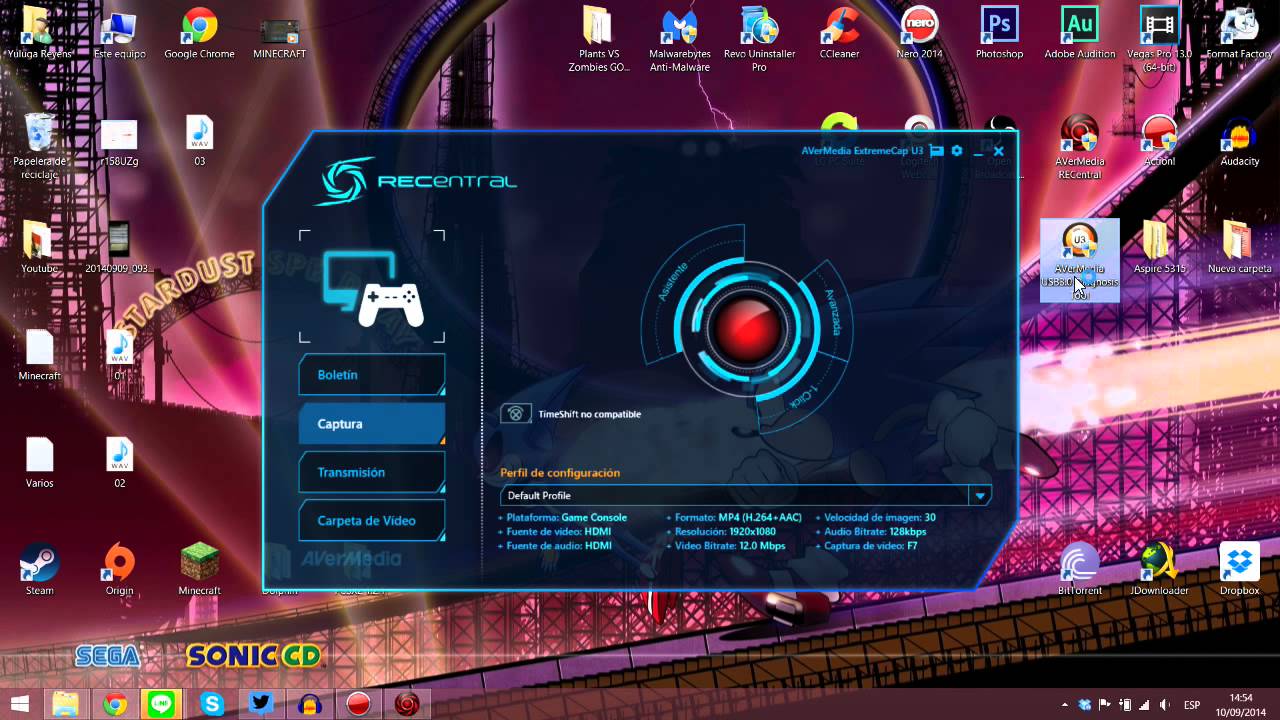Click the game console capture icon
Screen dimensions: 1280x720
click(x=372, y=289)
